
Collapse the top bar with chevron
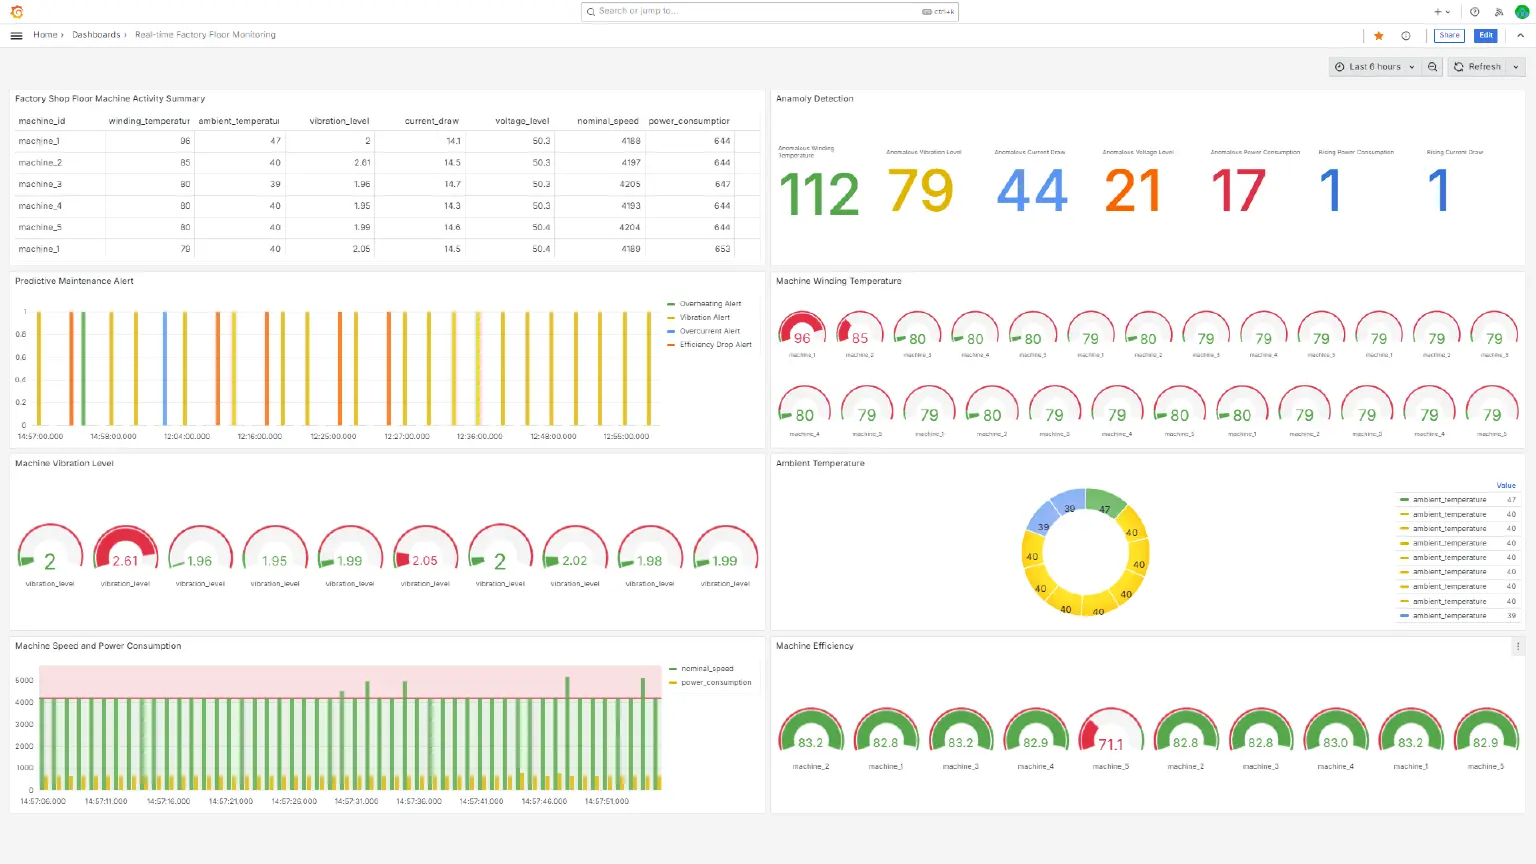1520,35
